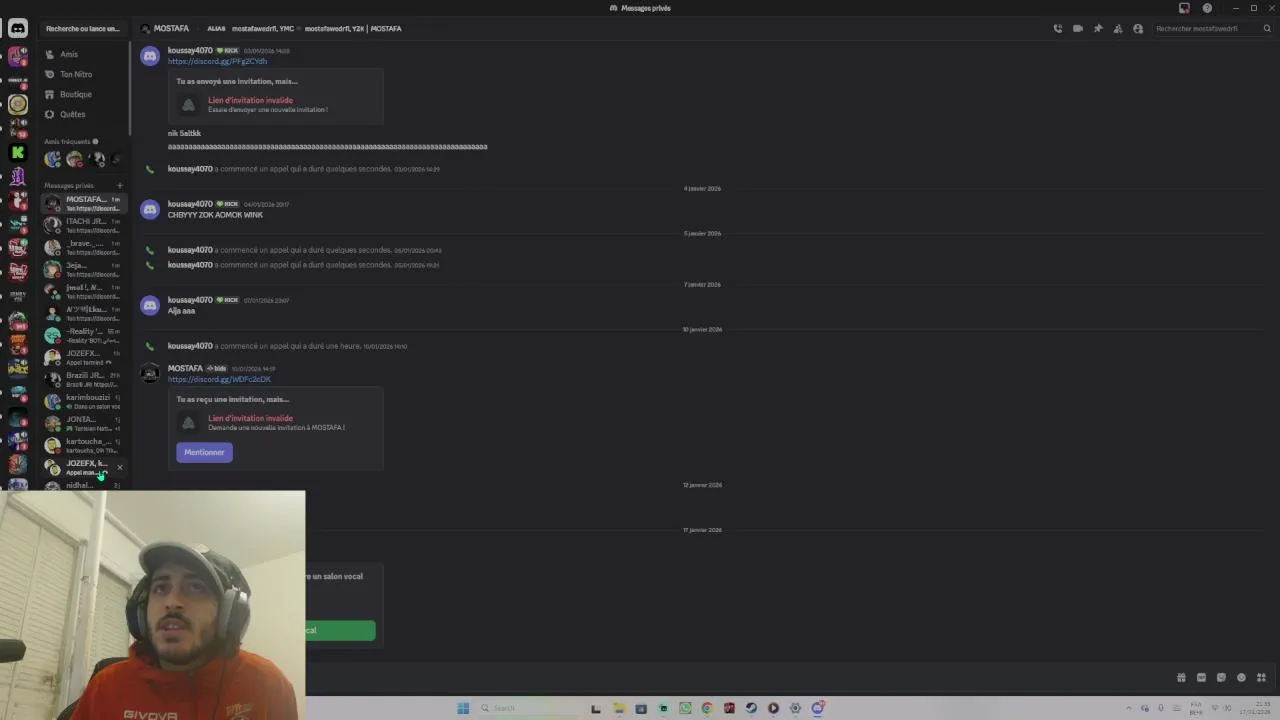
Task: Open Quêtes page
Action: [x=85, y=114]
